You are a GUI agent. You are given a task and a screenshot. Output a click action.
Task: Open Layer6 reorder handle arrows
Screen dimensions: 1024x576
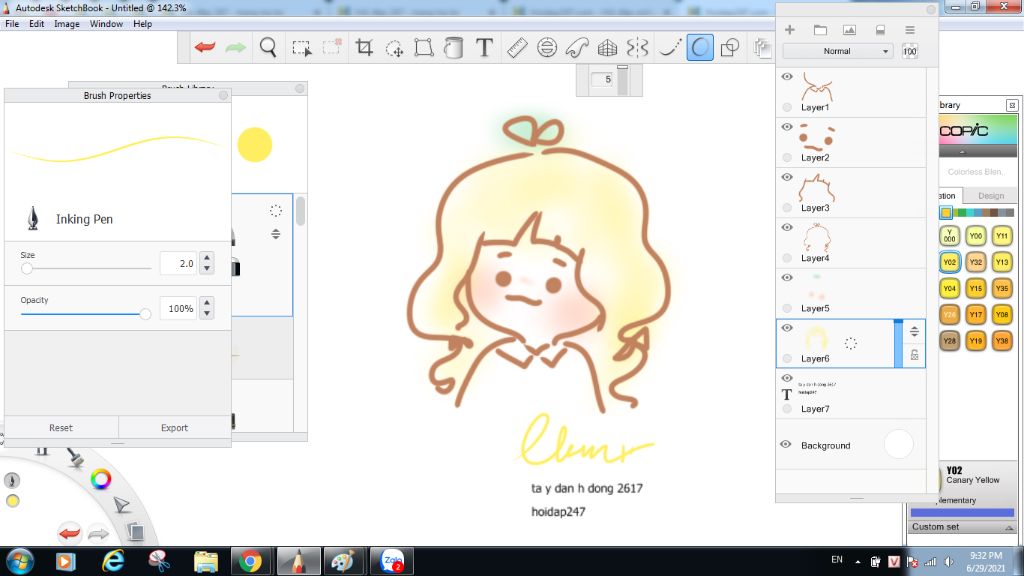pyautogui.click(x=914, y=332)
